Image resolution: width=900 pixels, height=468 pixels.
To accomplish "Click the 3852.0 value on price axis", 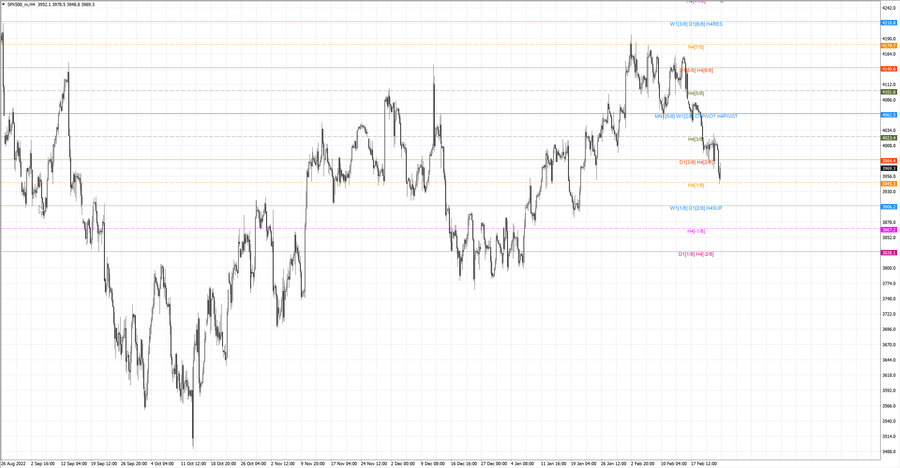I will click(x=889, y=237).
